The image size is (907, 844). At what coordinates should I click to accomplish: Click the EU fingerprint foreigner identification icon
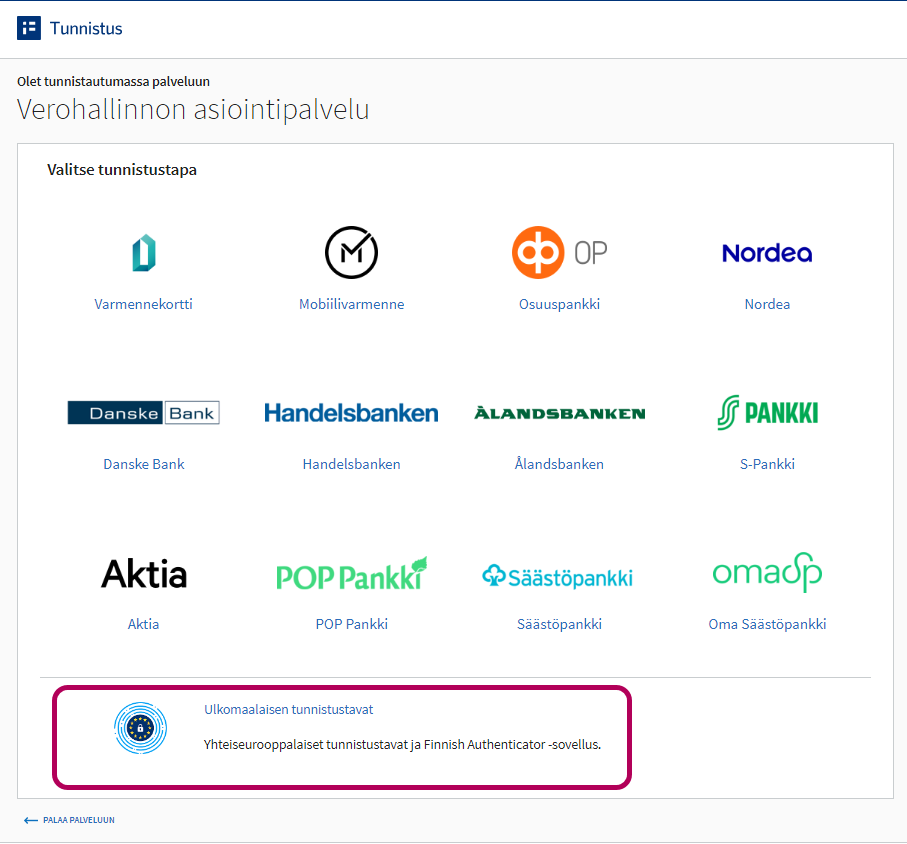140,728
